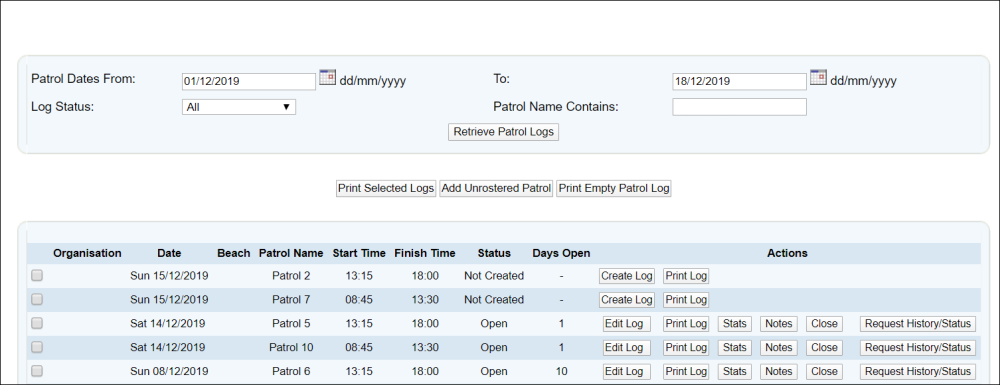The image size is (1000, 385).
Task: Print Log for Patrol 5
Action: click(x=686, y=324)
